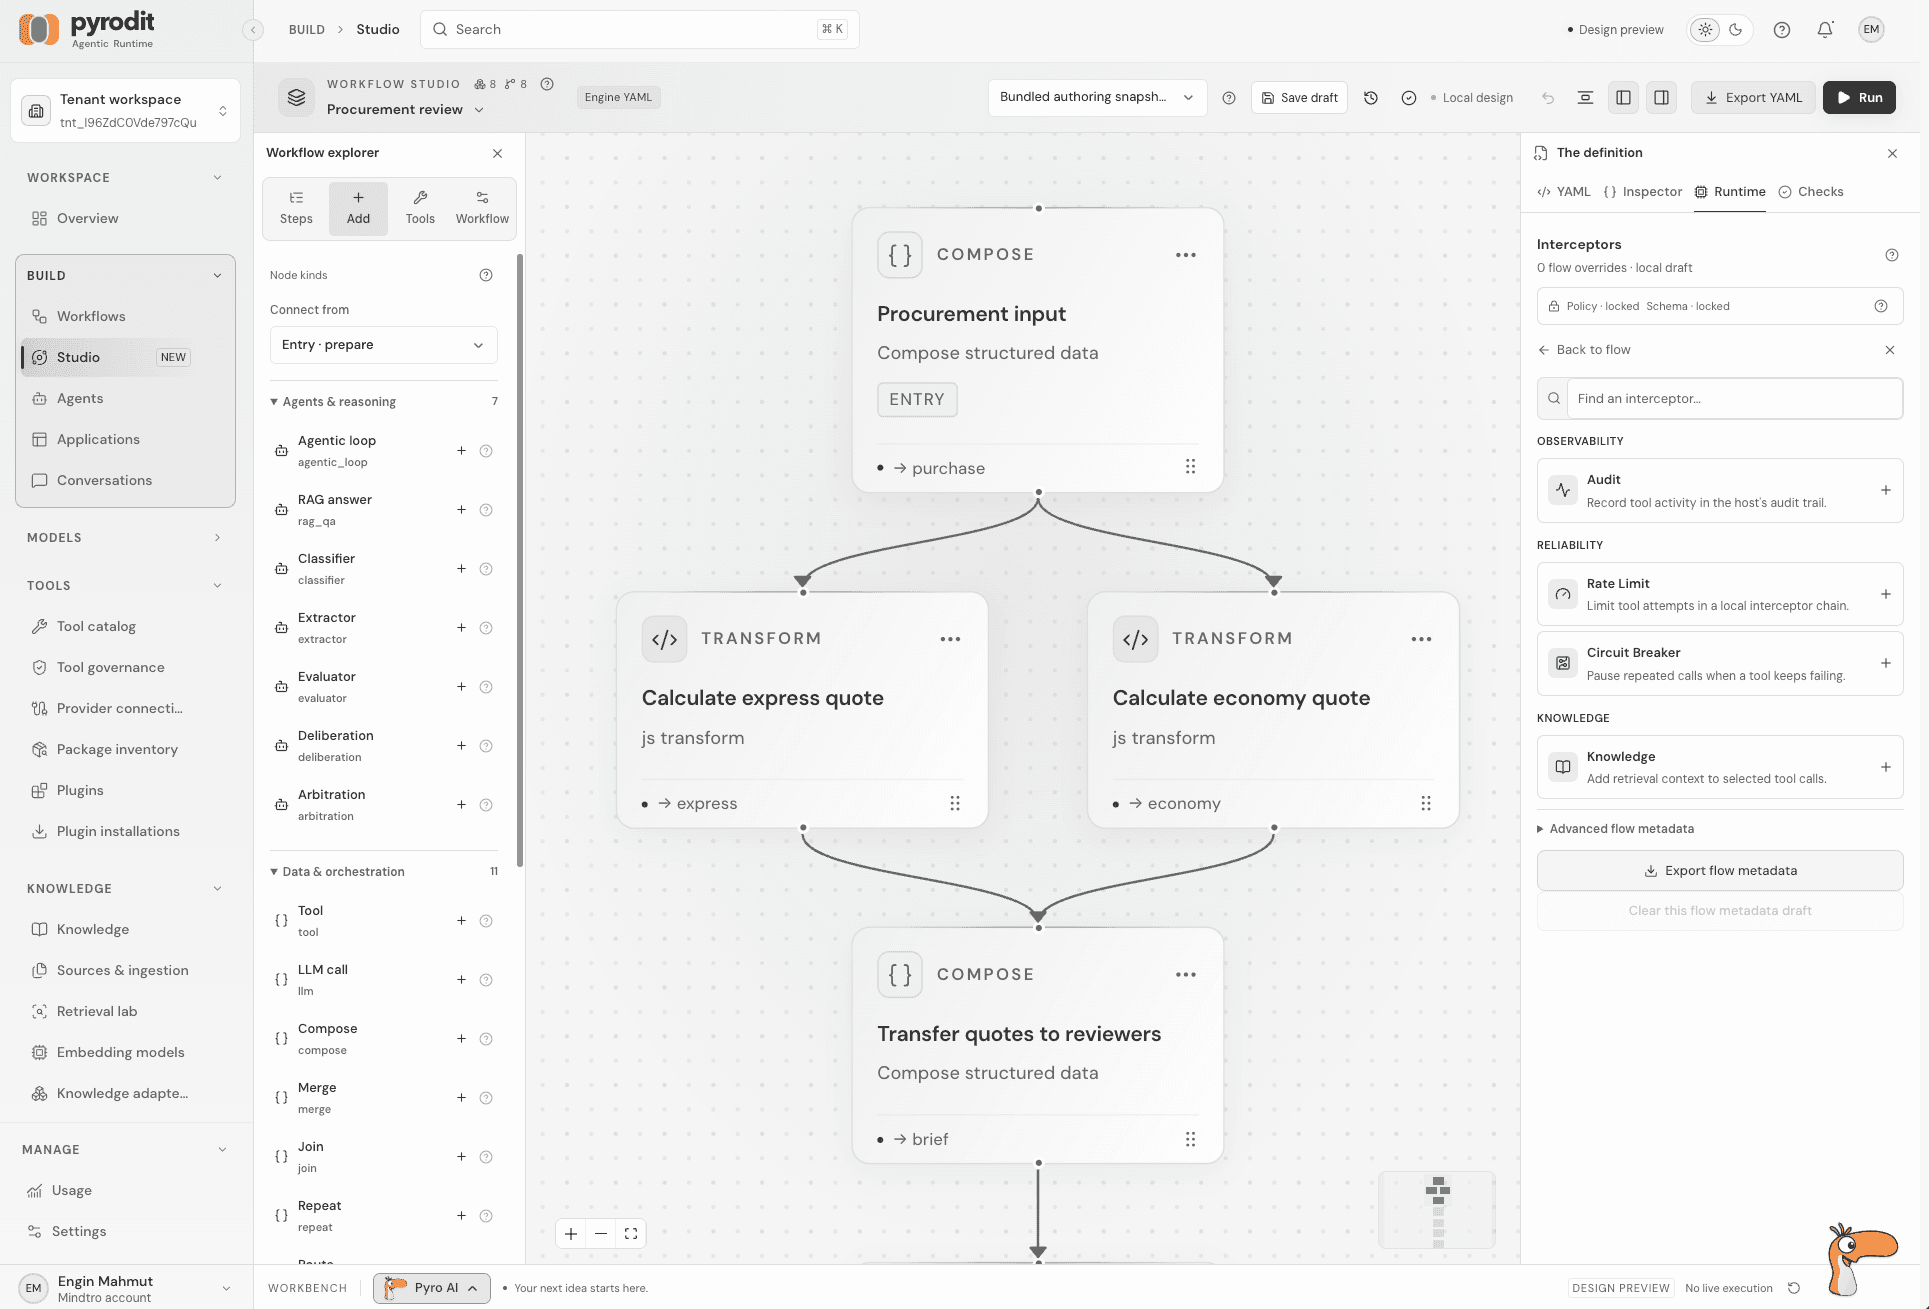Grab handle of Calculate economy quote node
Screen dimensions: 1929x1309
[x=1426, y=803]
